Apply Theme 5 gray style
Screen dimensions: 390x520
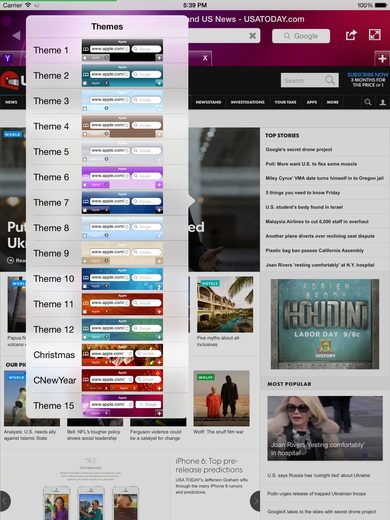107,152
